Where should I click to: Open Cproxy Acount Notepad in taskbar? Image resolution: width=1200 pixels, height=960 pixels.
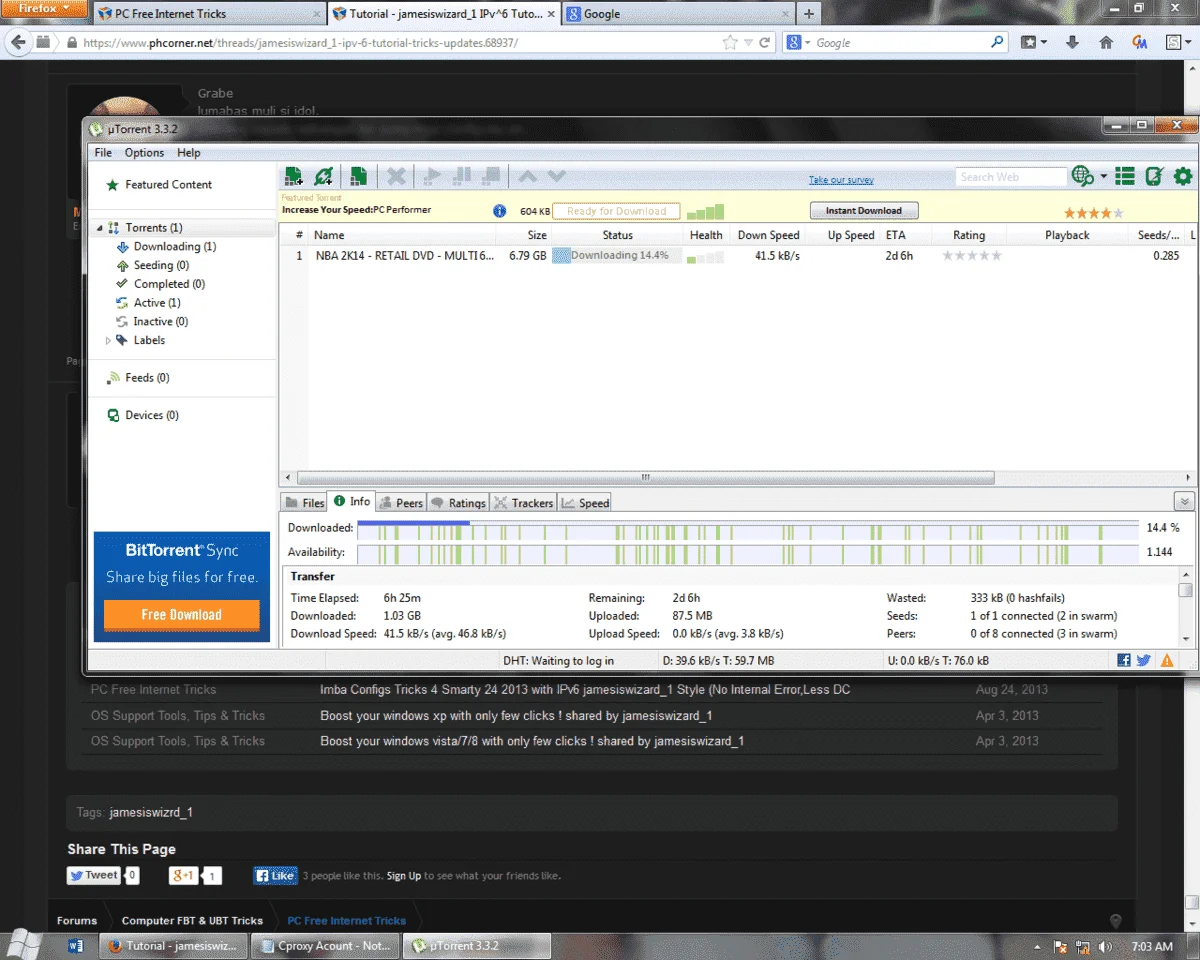[325, 946]
